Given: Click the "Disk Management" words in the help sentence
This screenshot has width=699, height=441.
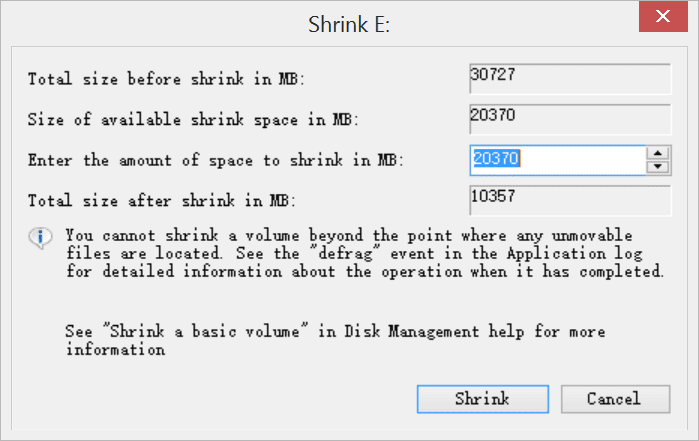Looking at the screenshot, I should 411,331.
